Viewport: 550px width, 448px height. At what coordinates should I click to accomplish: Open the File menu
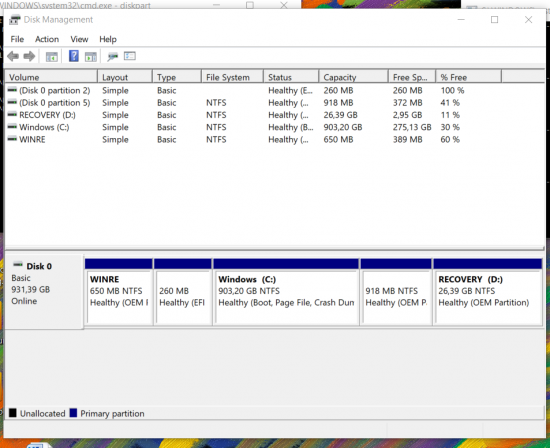pos(17,39)
